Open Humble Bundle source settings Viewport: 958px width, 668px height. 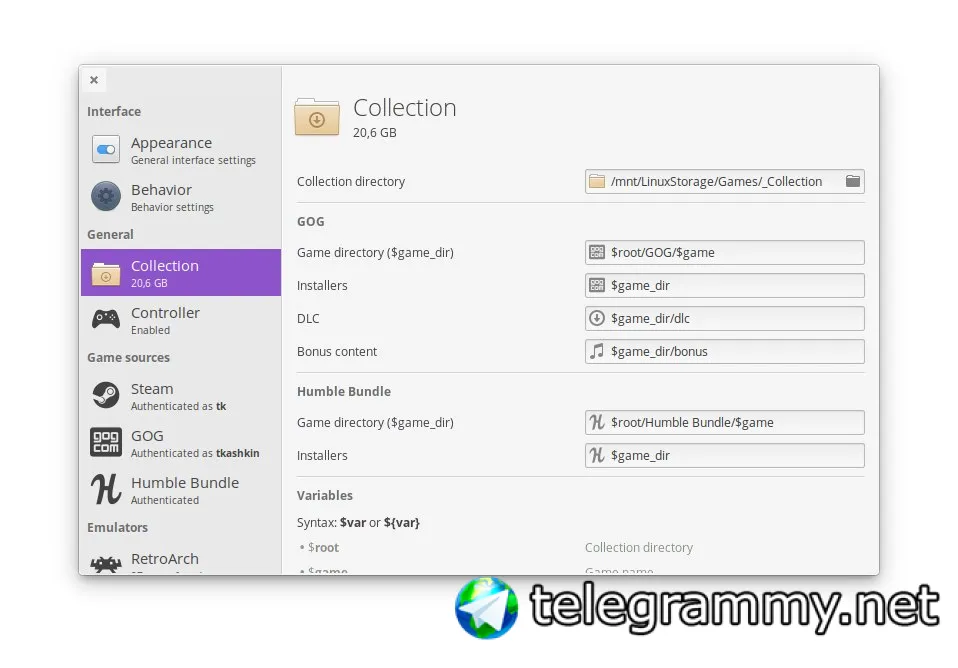pos(181,490)
